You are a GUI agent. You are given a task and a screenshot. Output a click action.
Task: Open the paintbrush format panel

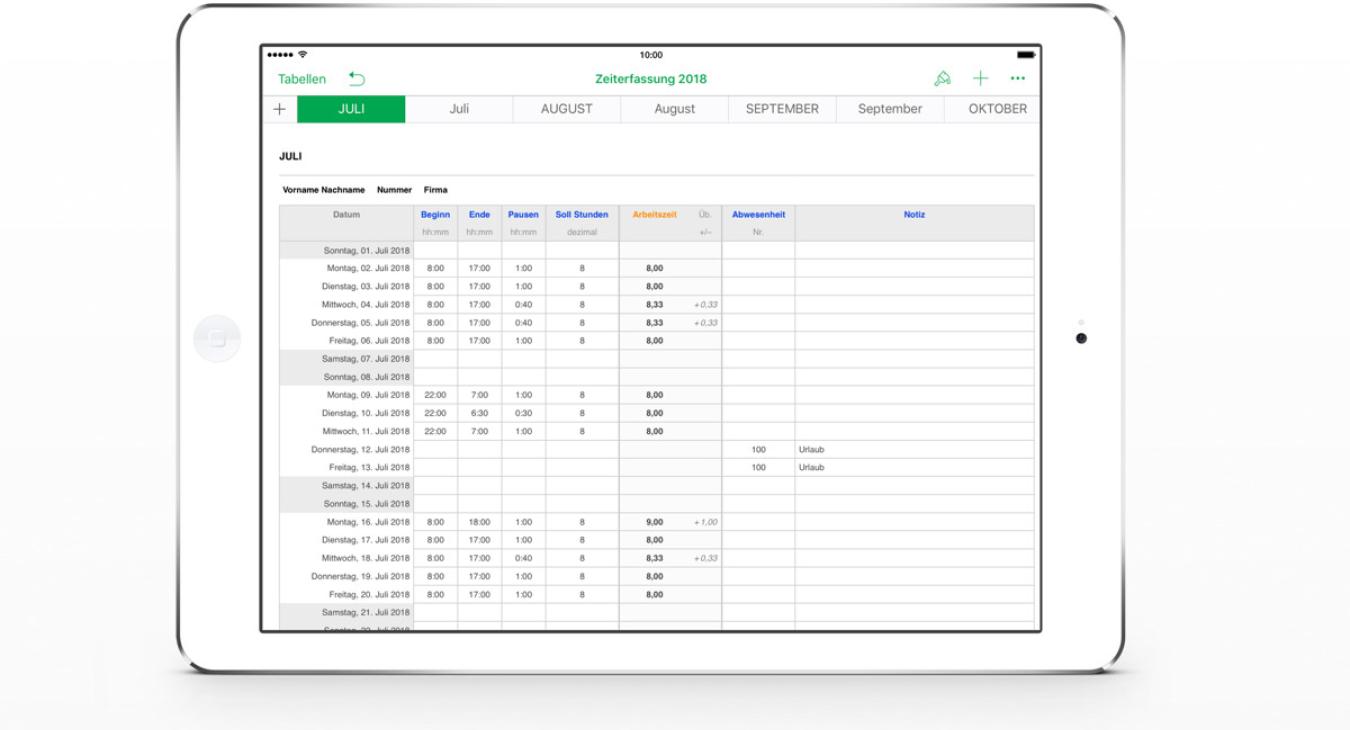click(x=941, y=79)
